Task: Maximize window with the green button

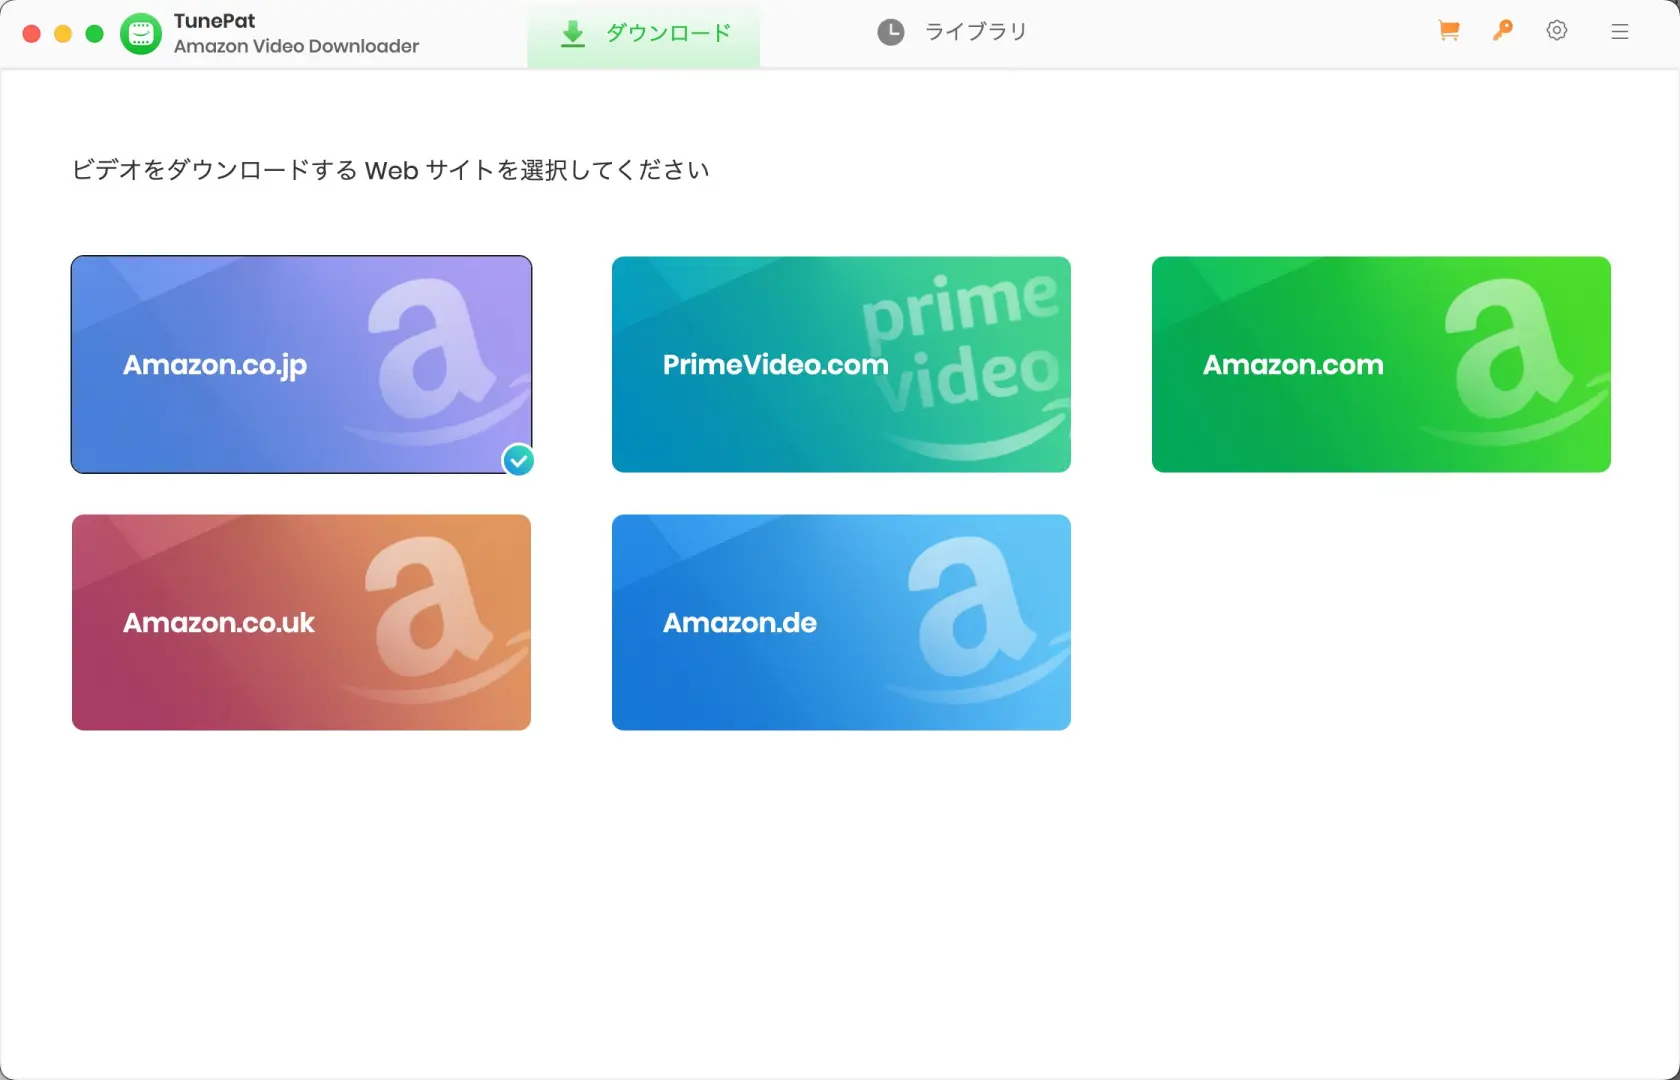Action: (95, 34)
